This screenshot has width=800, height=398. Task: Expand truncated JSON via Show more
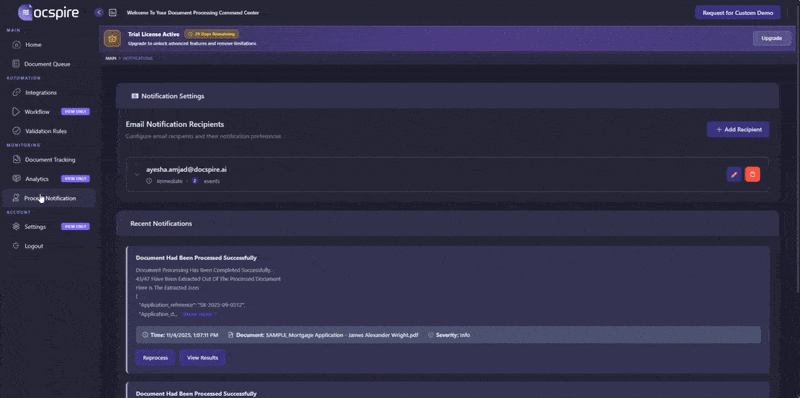point(200,314)
